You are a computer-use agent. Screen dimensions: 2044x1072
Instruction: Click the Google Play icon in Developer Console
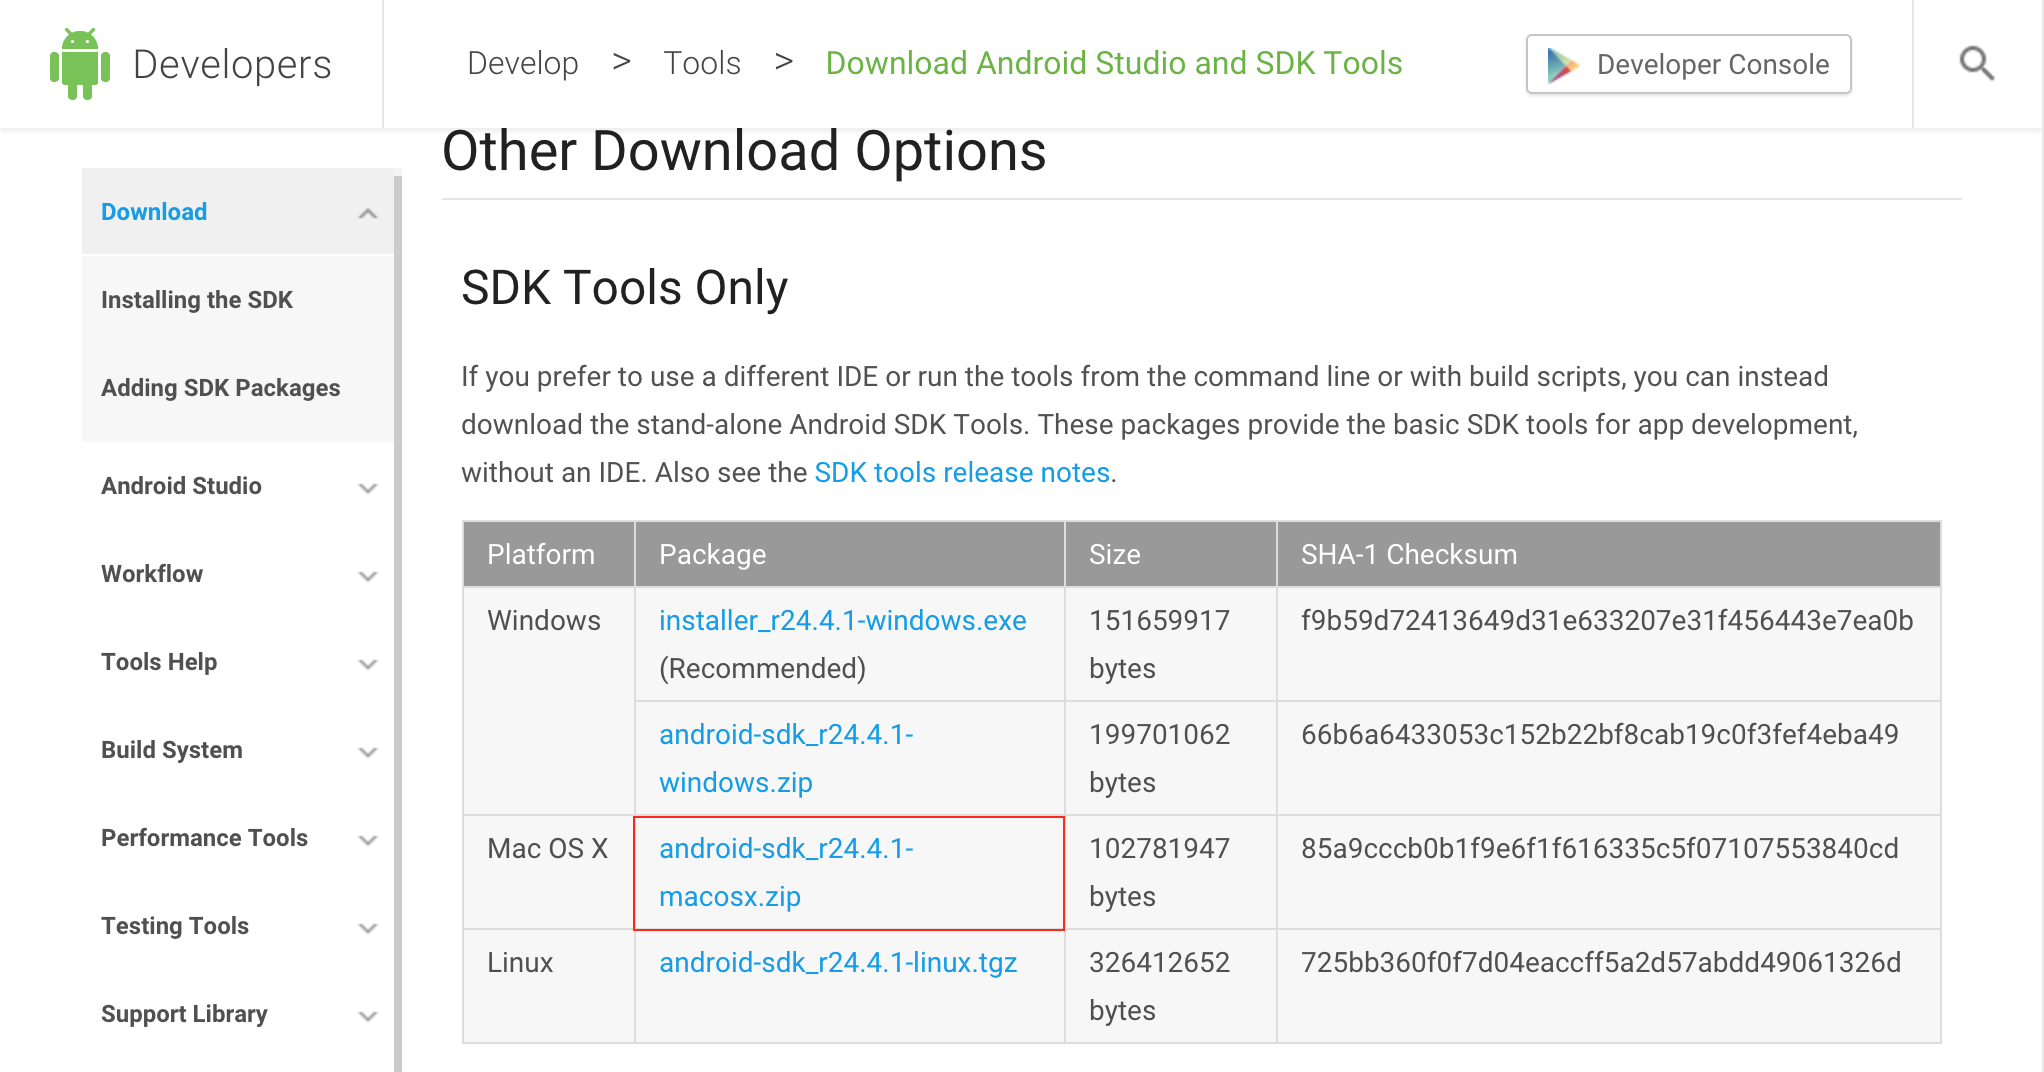[x=1562, y=65]
